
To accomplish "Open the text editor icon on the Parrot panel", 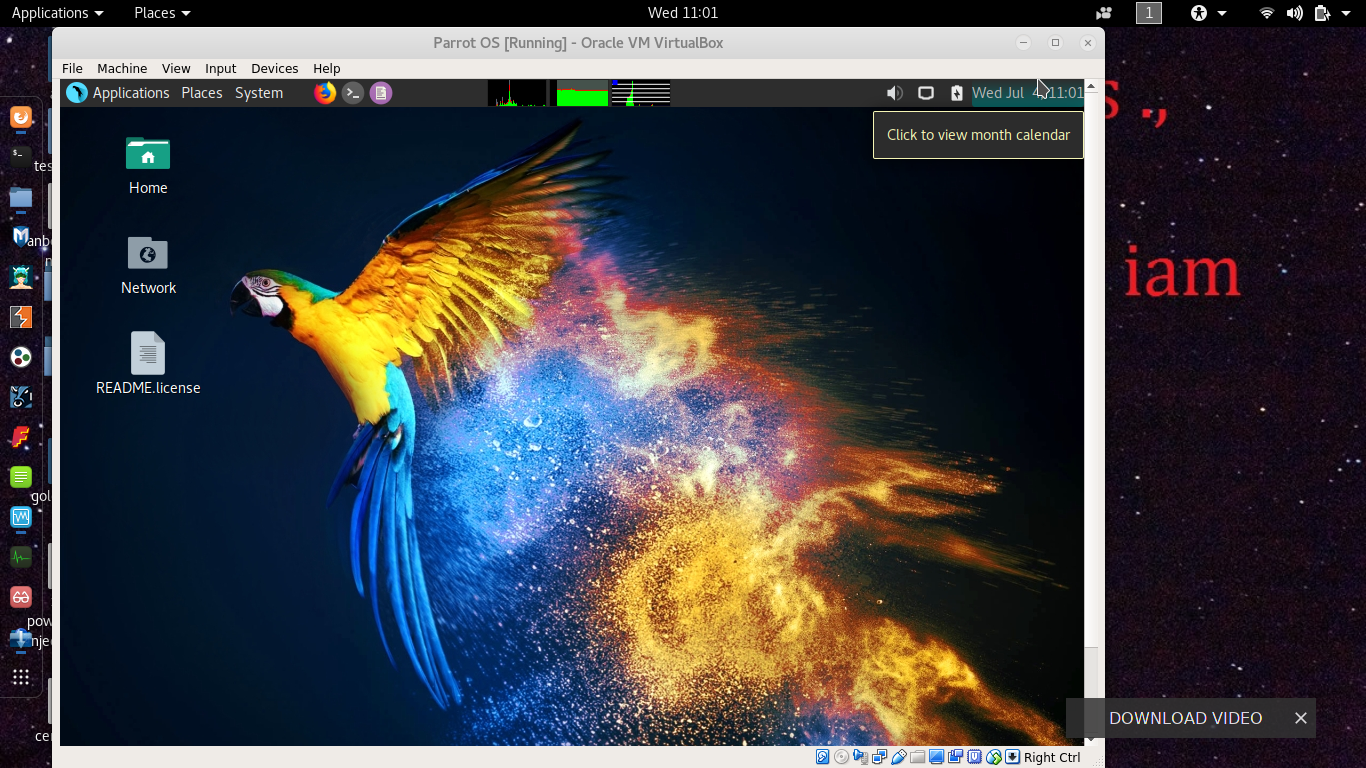I will click(x=380, y=92).
